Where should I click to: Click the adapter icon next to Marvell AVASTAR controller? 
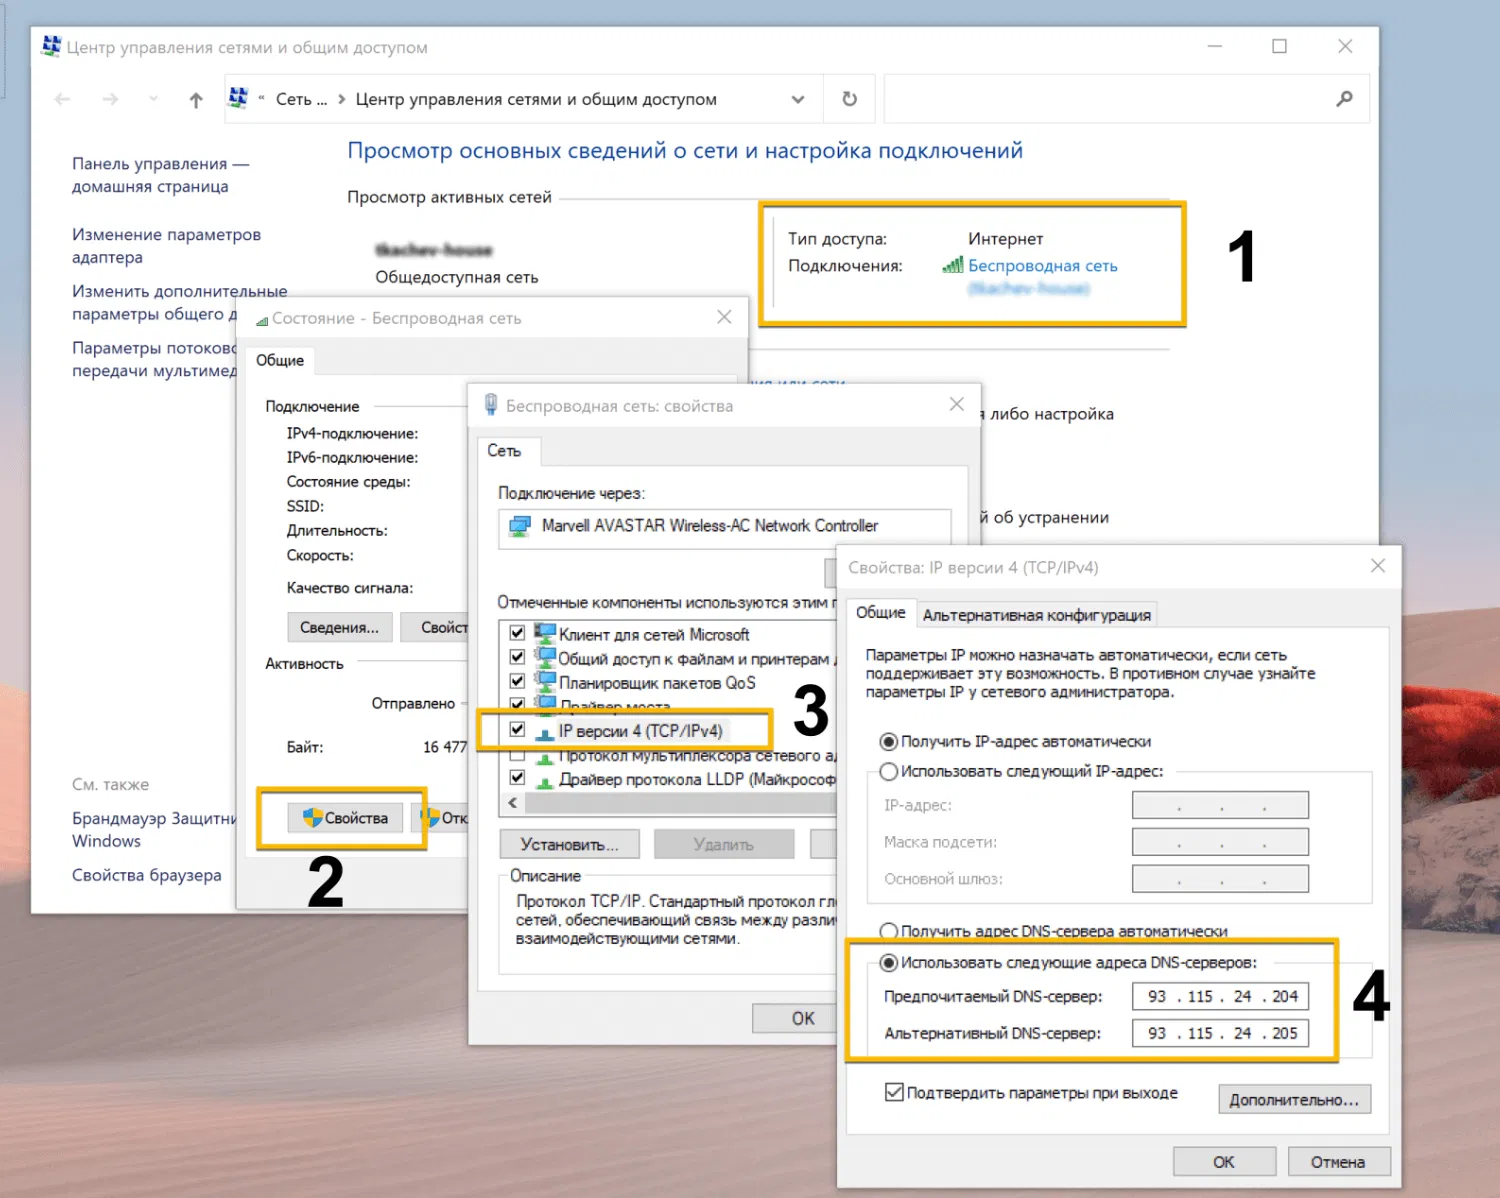(x=519, y=526)
